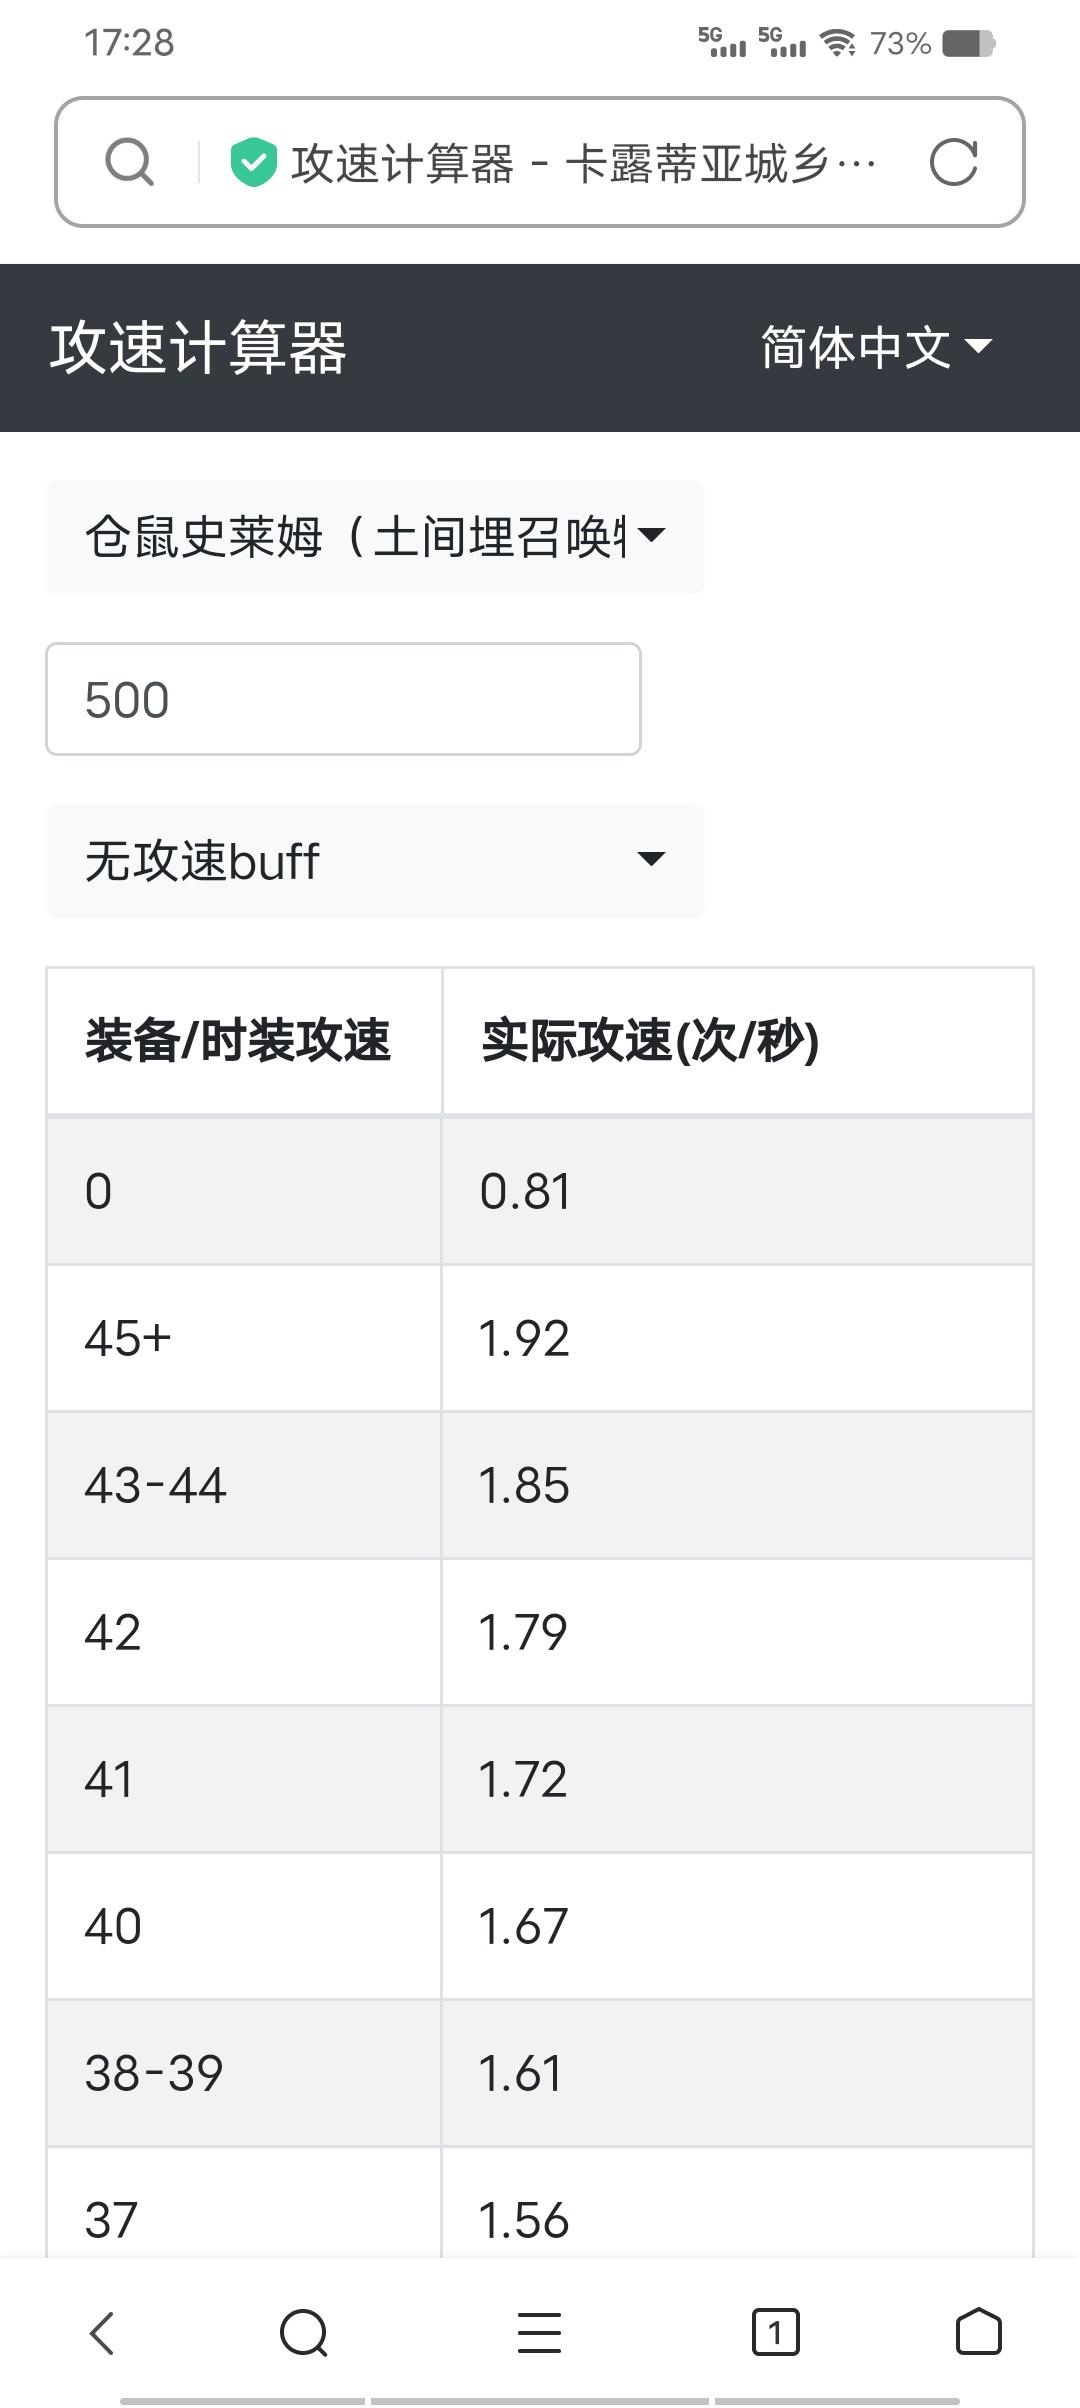
Task: Tap the 1.85 attack speed cell
Action: (x=738, y=1485)
